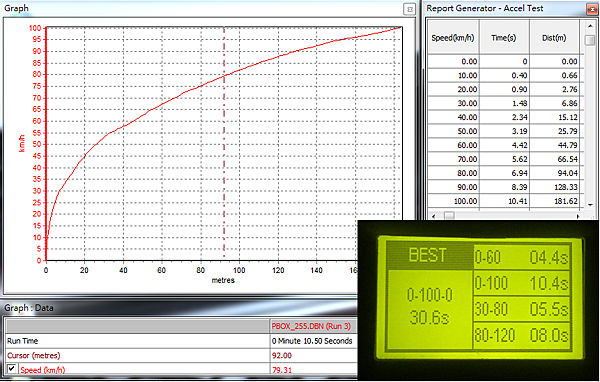The width and height of the screenshot is (600, 382).
Task: Click the horizontal scrollbar left arrow
Action: 434,216
